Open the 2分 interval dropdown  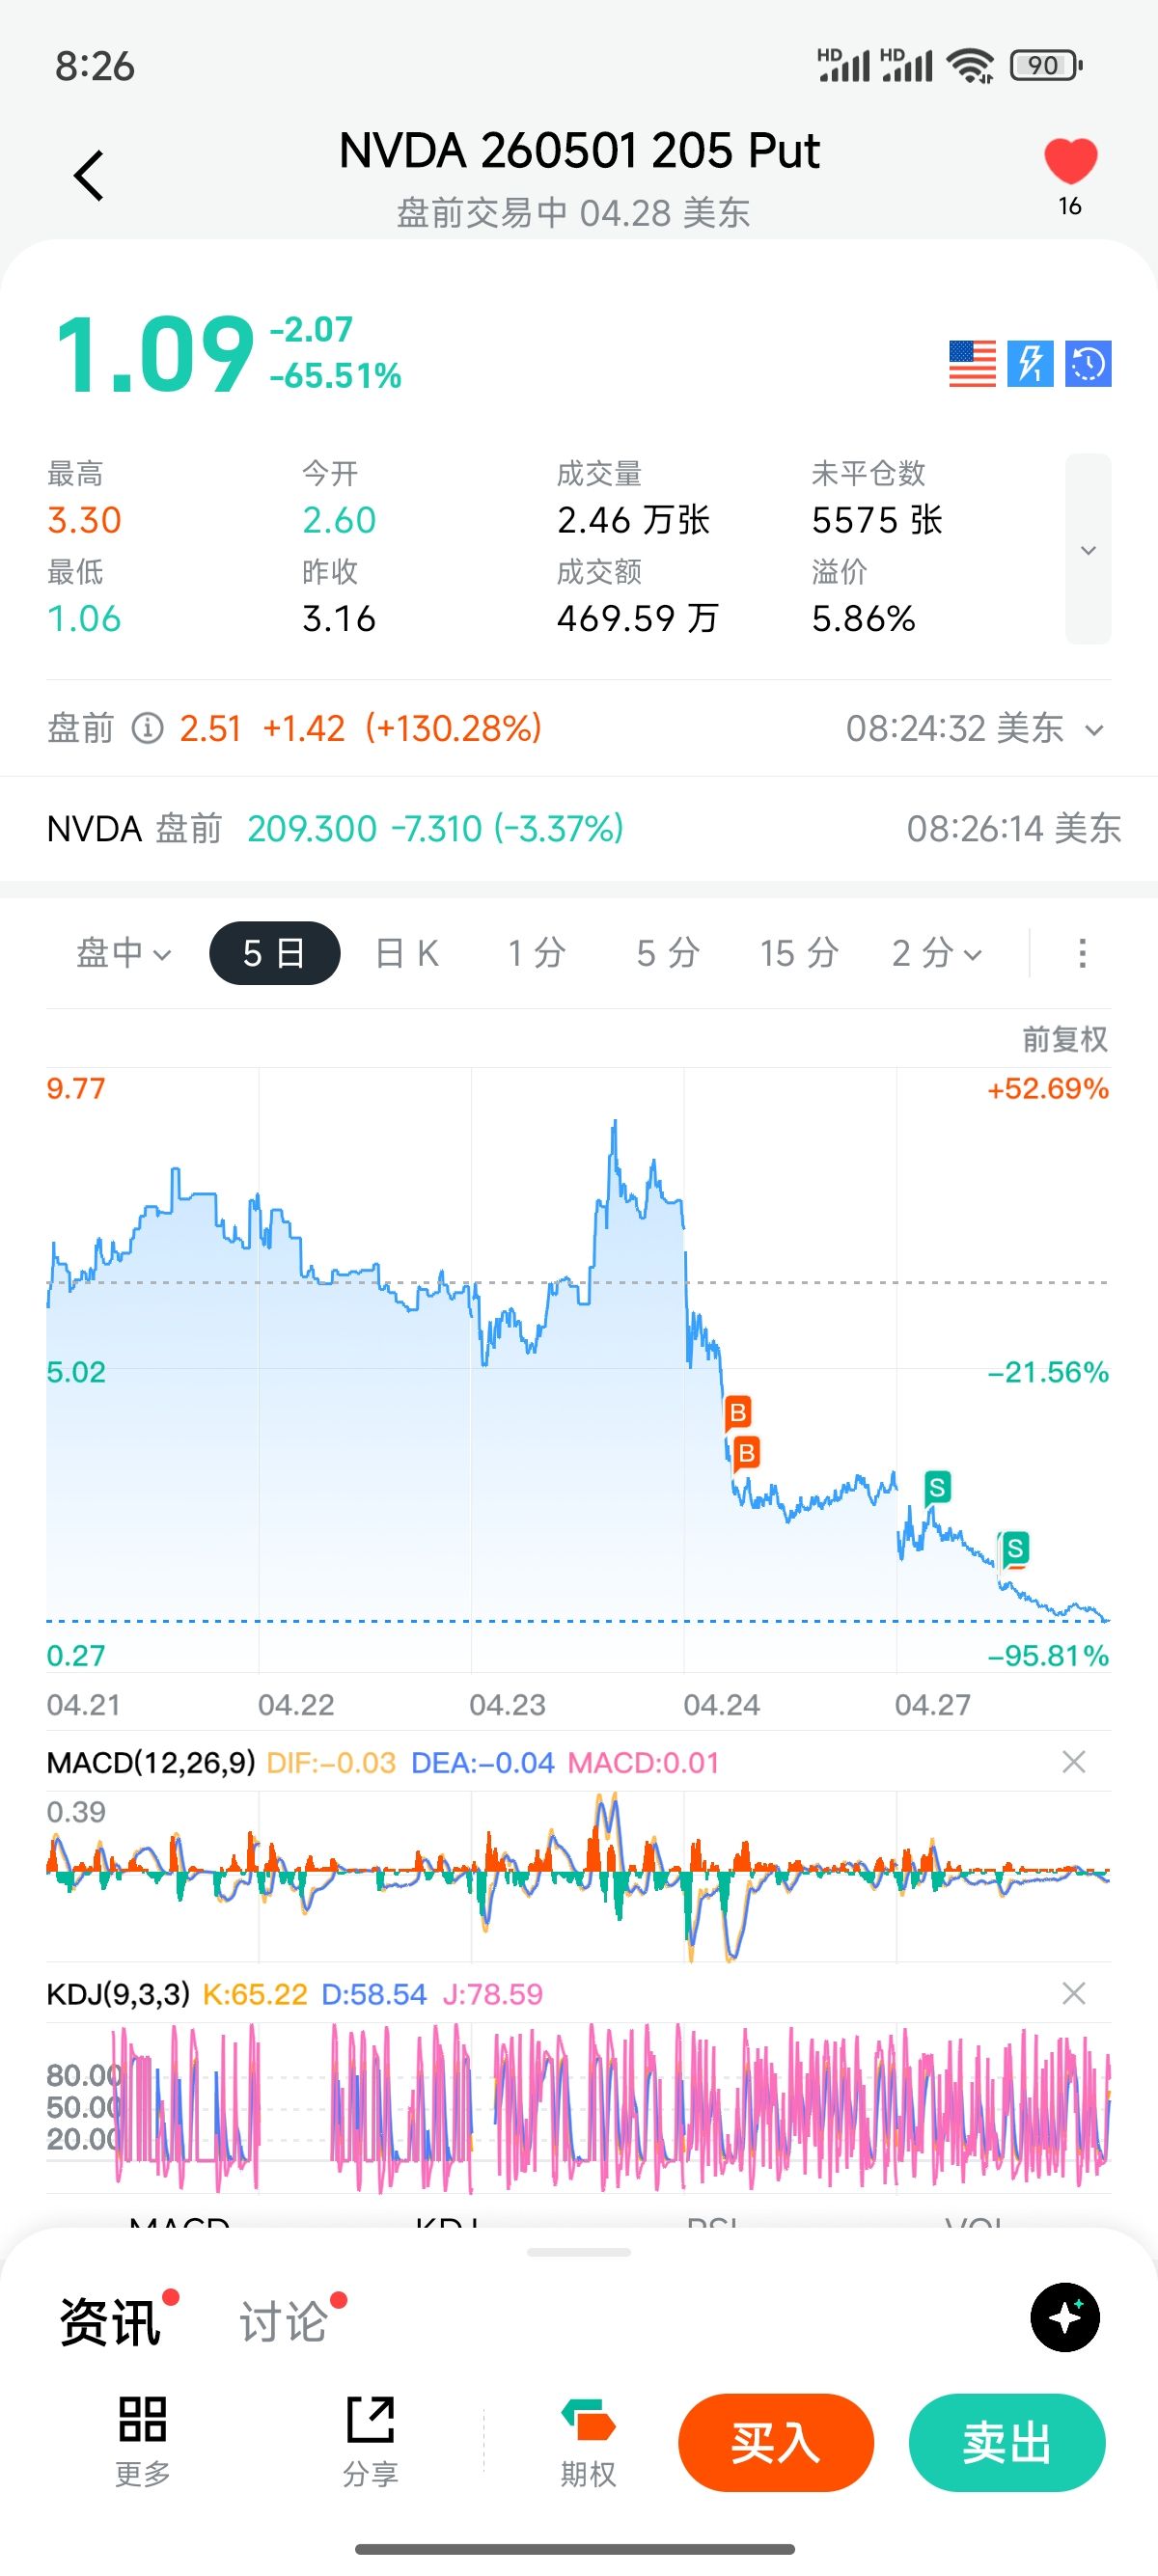pyautogui.click(x=936, y=953)
